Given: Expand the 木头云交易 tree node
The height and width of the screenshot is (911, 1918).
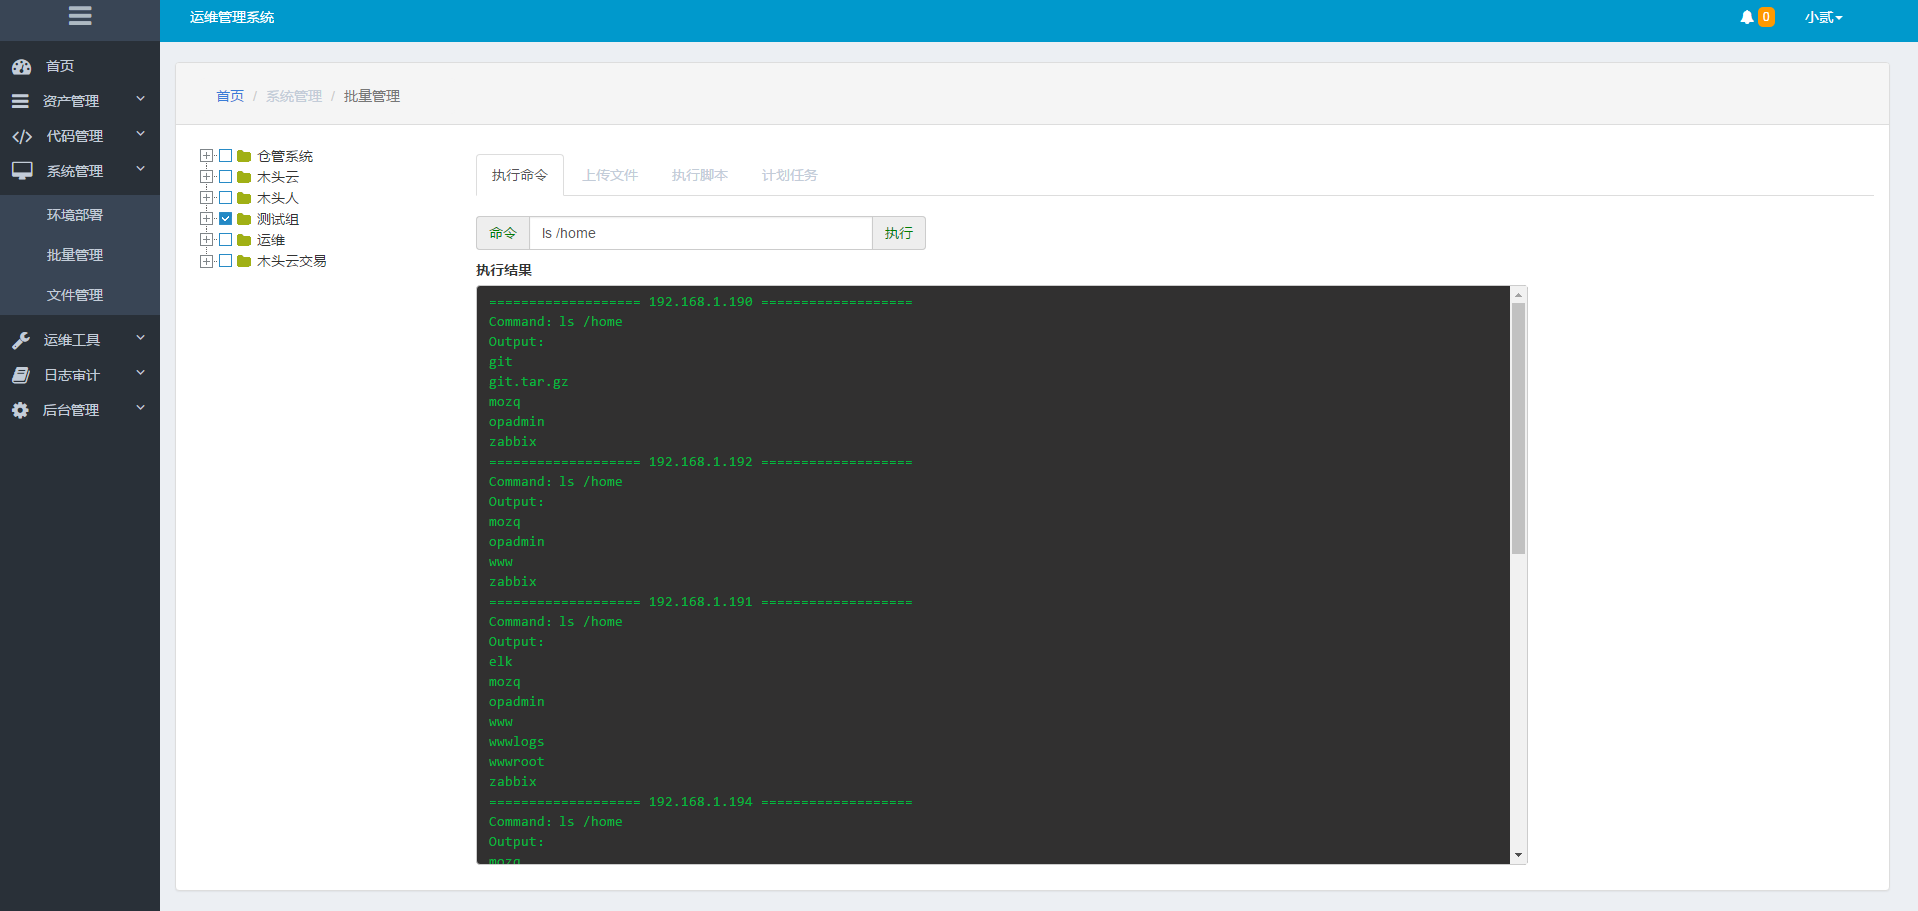Looking at the screenshot, I should 206,261.
